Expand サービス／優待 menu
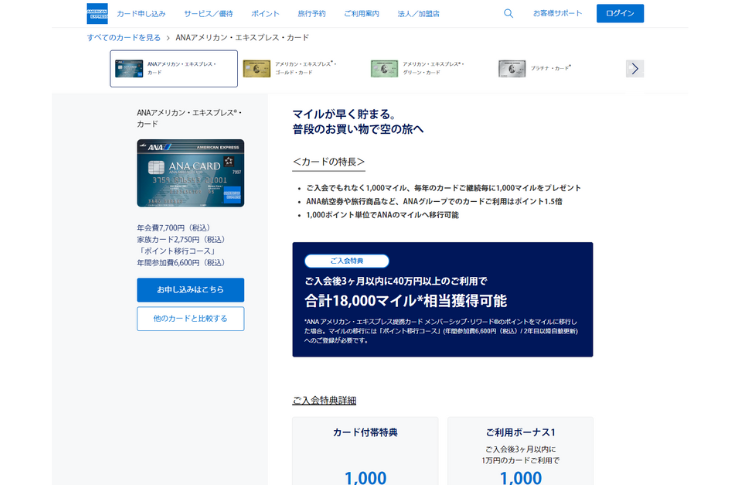 208,14
